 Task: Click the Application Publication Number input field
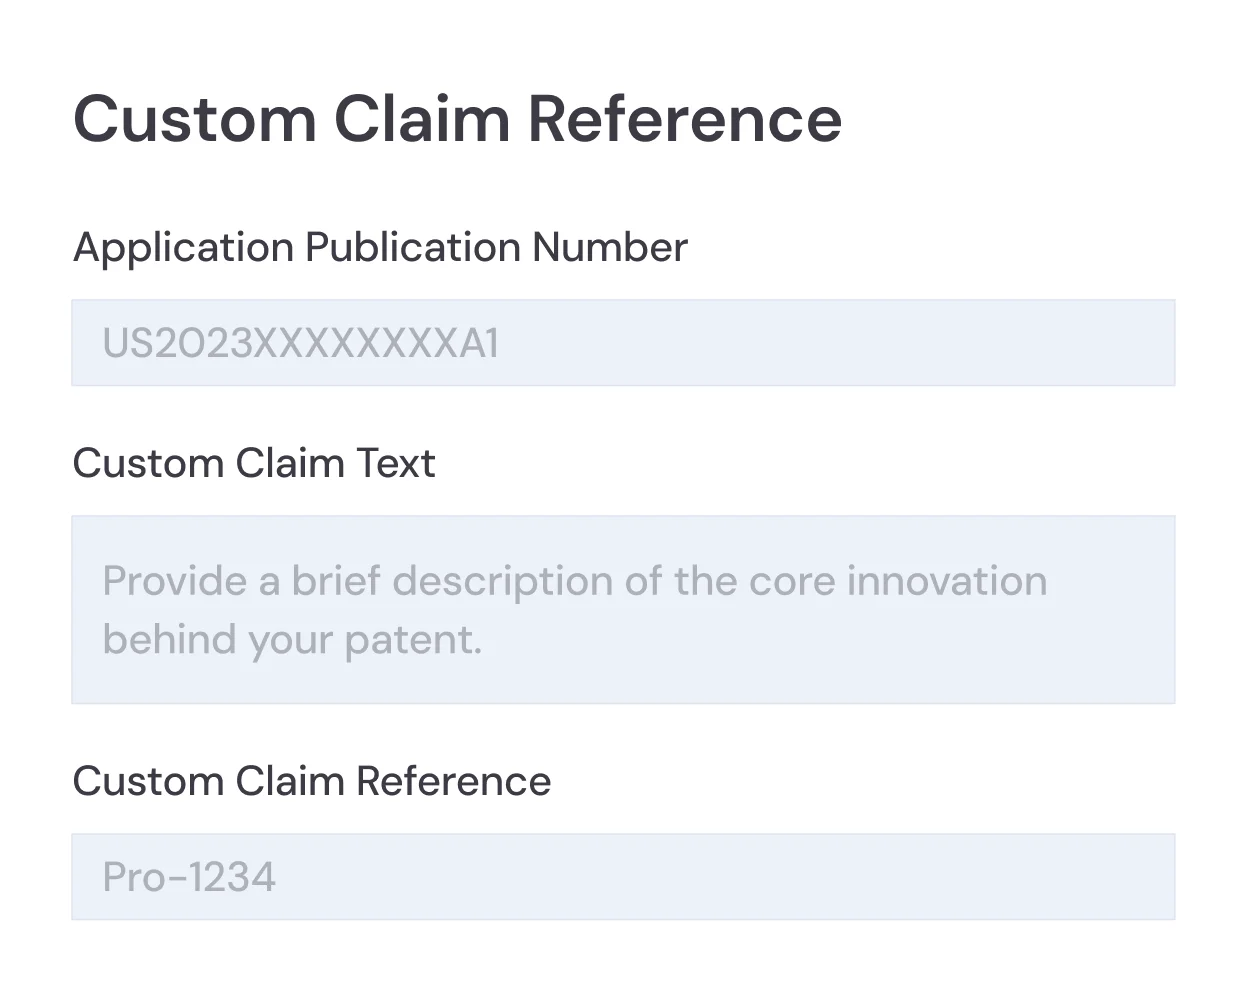pos(622,343)
